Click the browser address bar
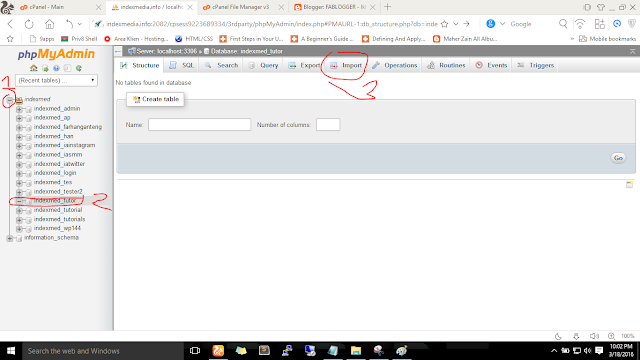This screenshot has width=640, height=360. click(271, 24)
